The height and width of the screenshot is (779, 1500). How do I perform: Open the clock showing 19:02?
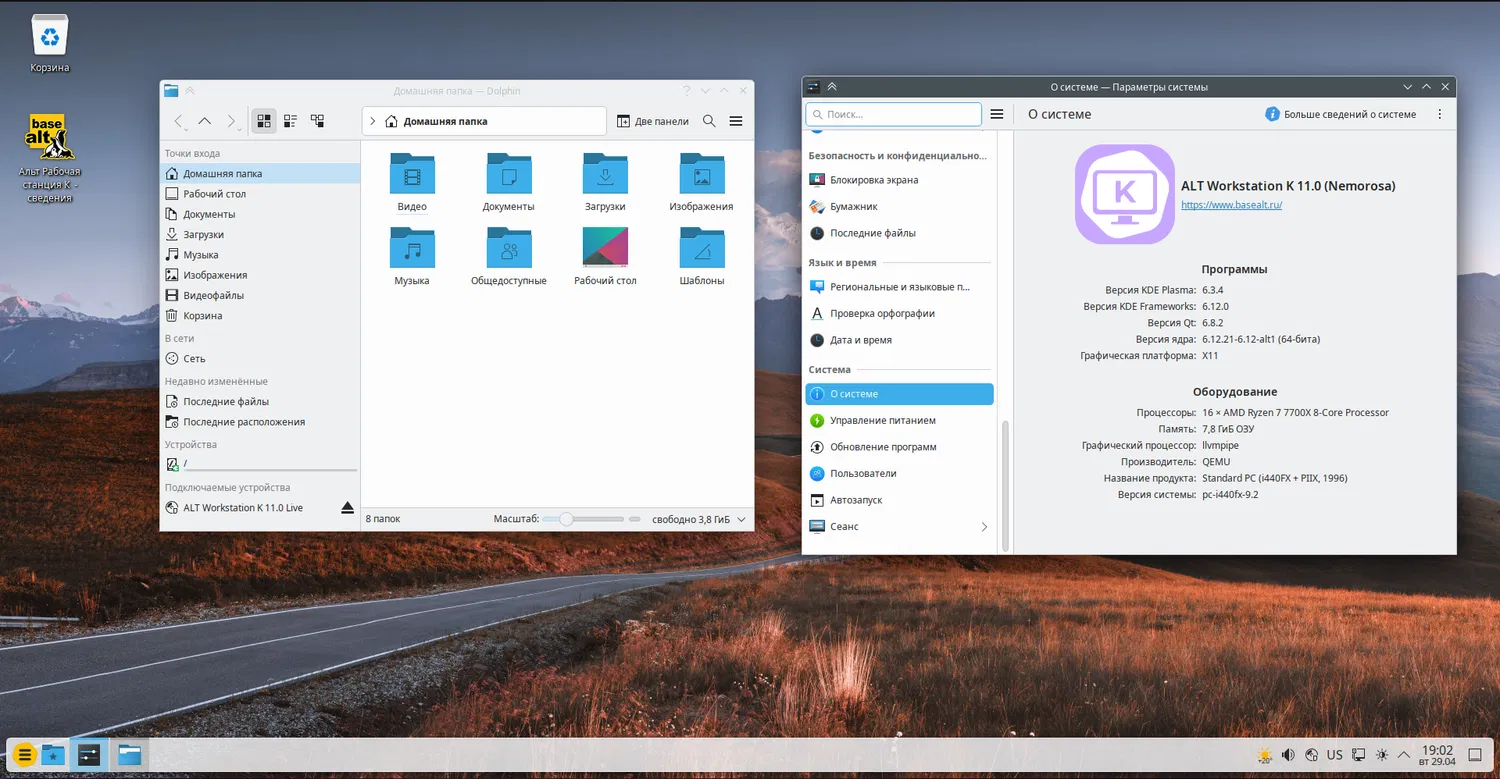pos(1437,755)
